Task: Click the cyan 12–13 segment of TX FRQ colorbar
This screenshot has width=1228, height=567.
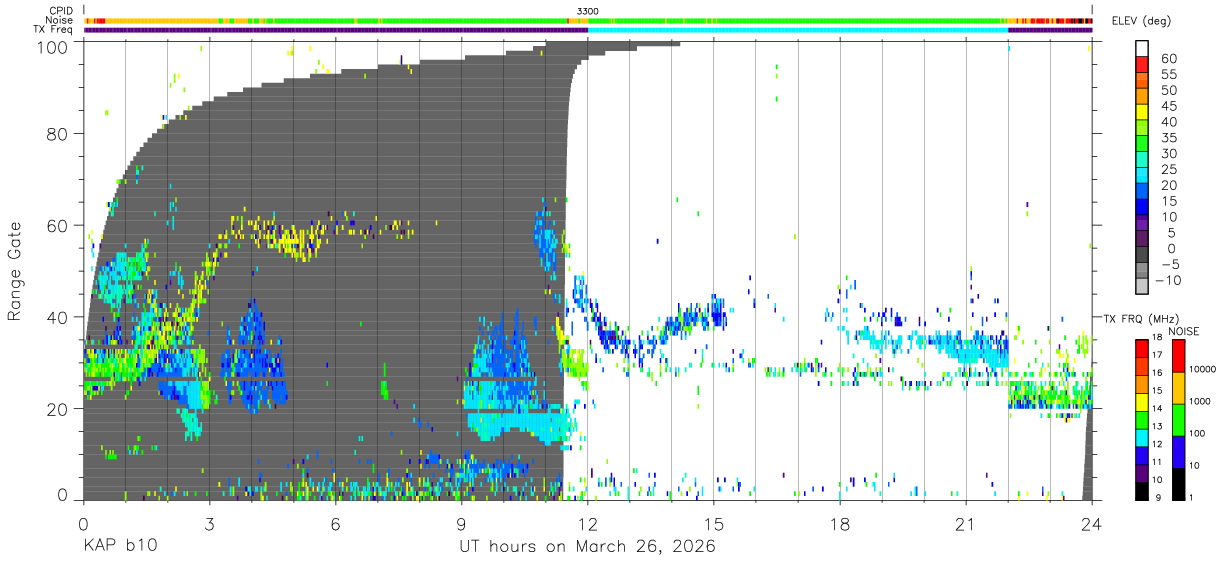Action: [x=1142, y=438]
